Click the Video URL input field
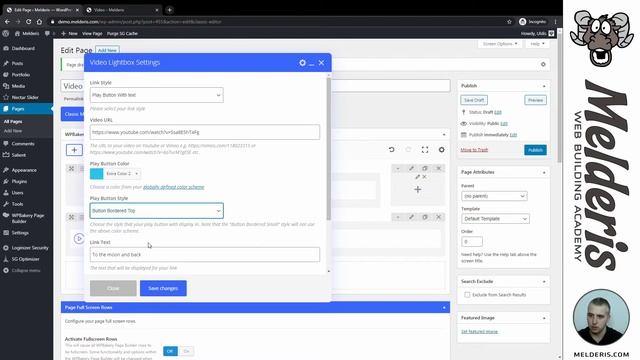640x360 pixels. 205,132
